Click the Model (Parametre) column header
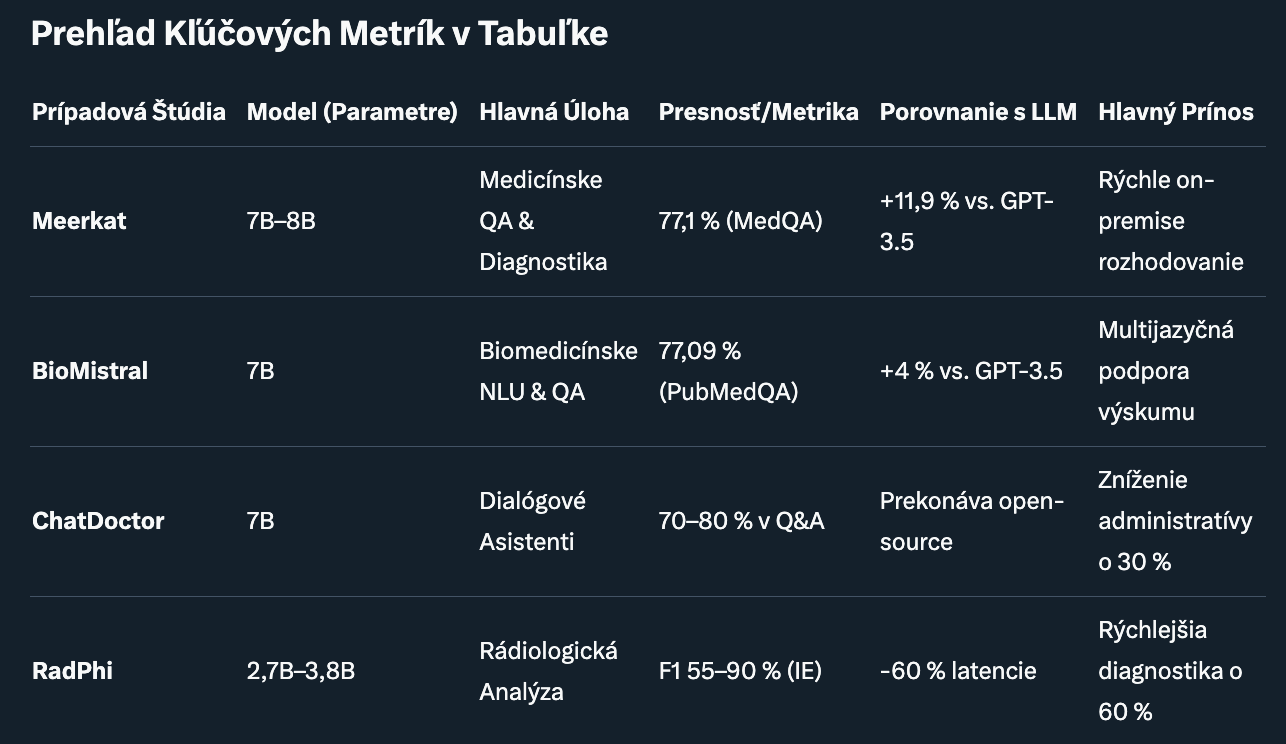The height and width of the screenshot is (744, 1286). pyautogui.click(x=352, y=112)
